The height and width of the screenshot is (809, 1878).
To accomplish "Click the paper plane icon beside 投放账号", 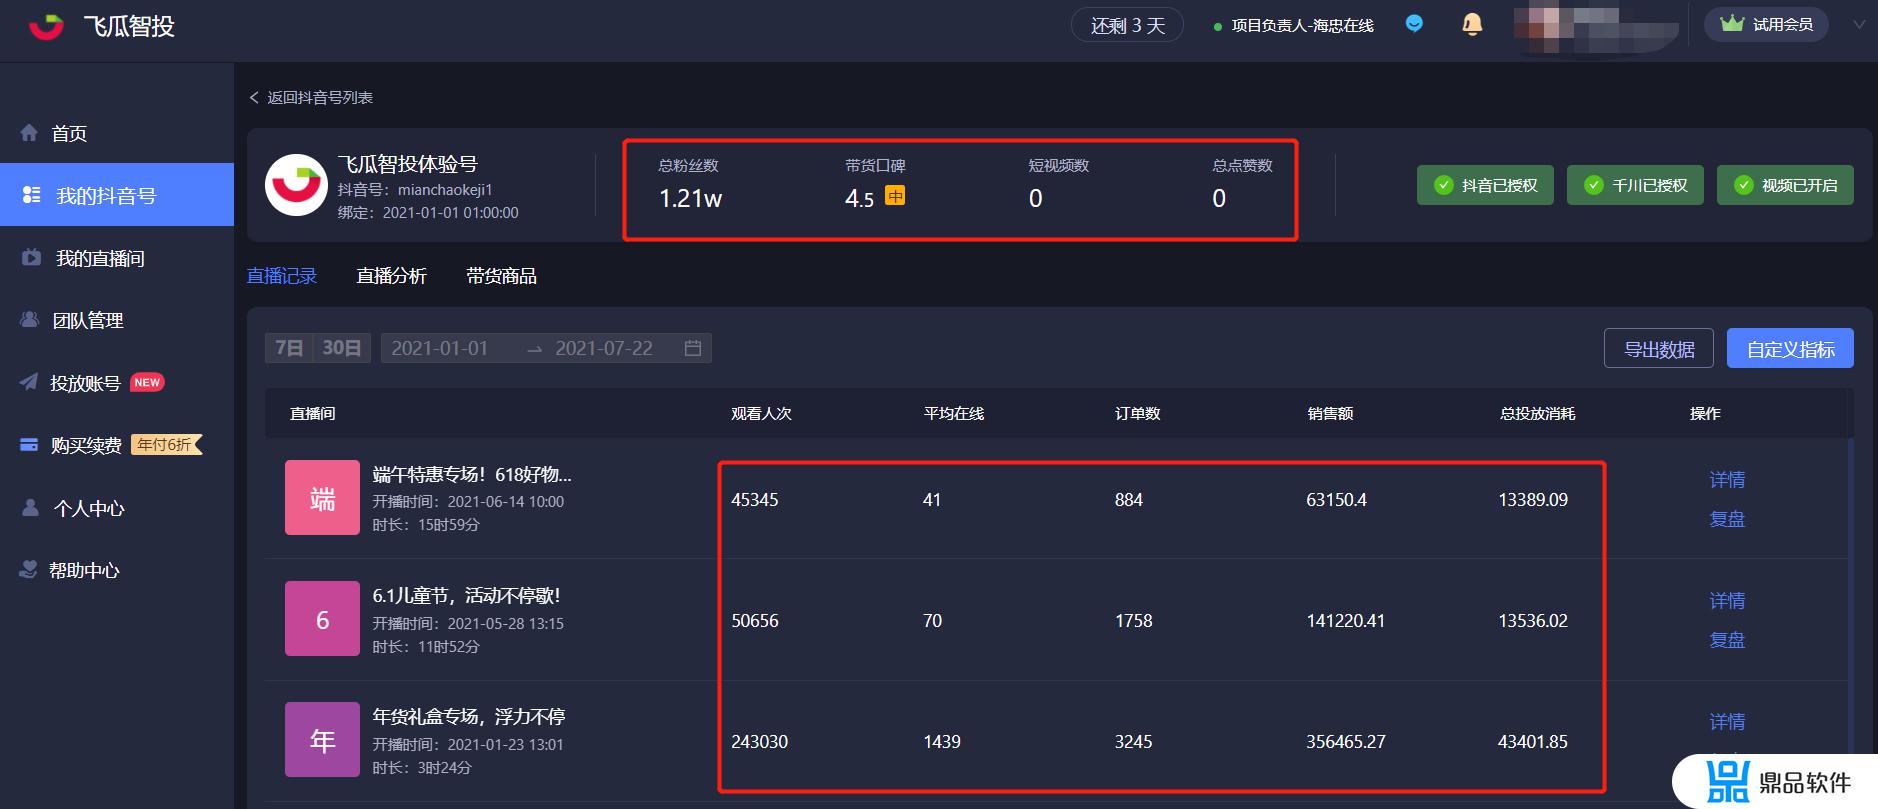I will coord(29,382).
